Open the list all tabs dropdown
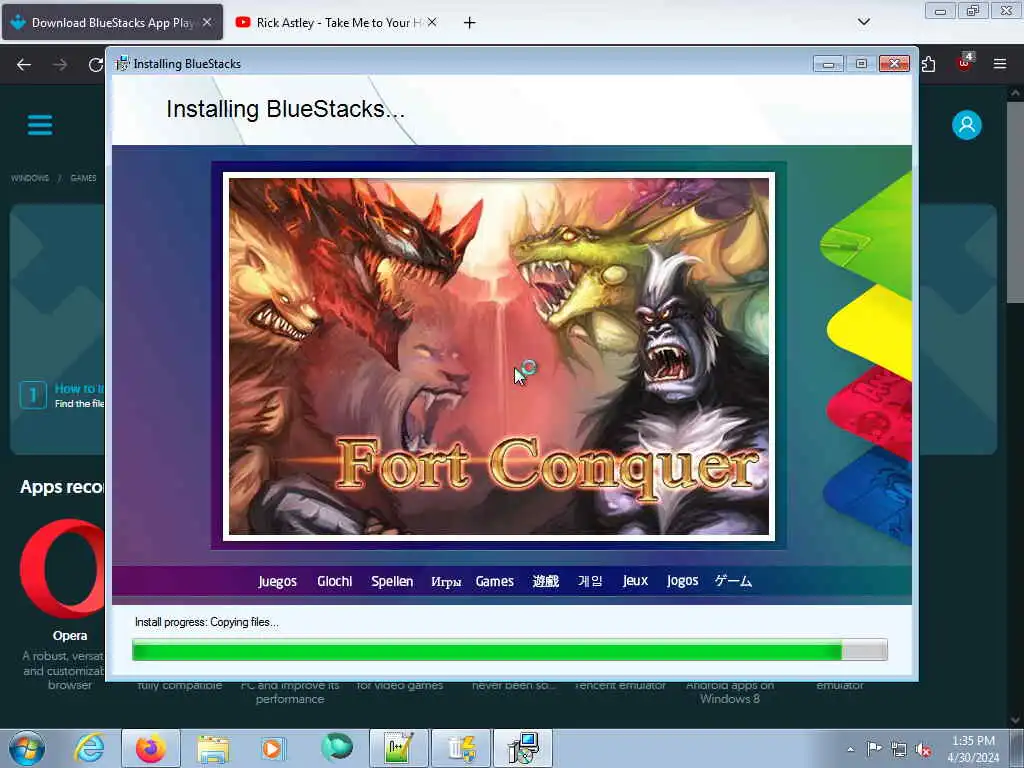The height and width of the screenshot is (768, 1024). click(863, 22)
